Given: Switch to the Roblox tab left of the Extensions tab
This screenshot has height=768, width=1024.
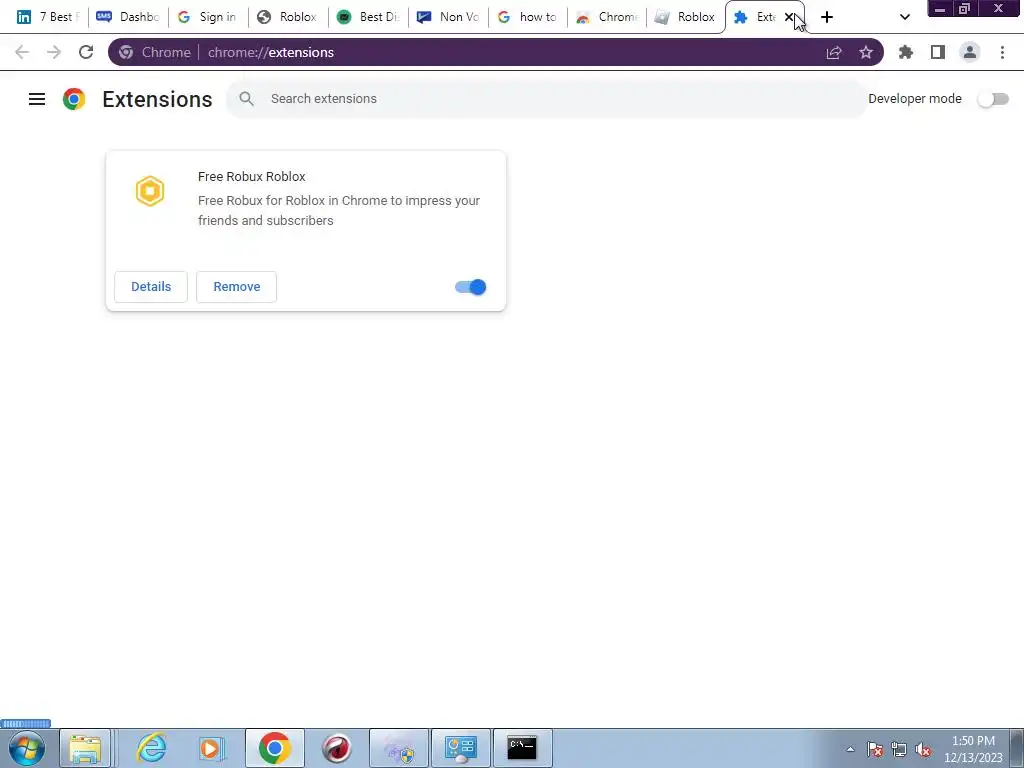Looking at the screenshot, I should [686, 17].
